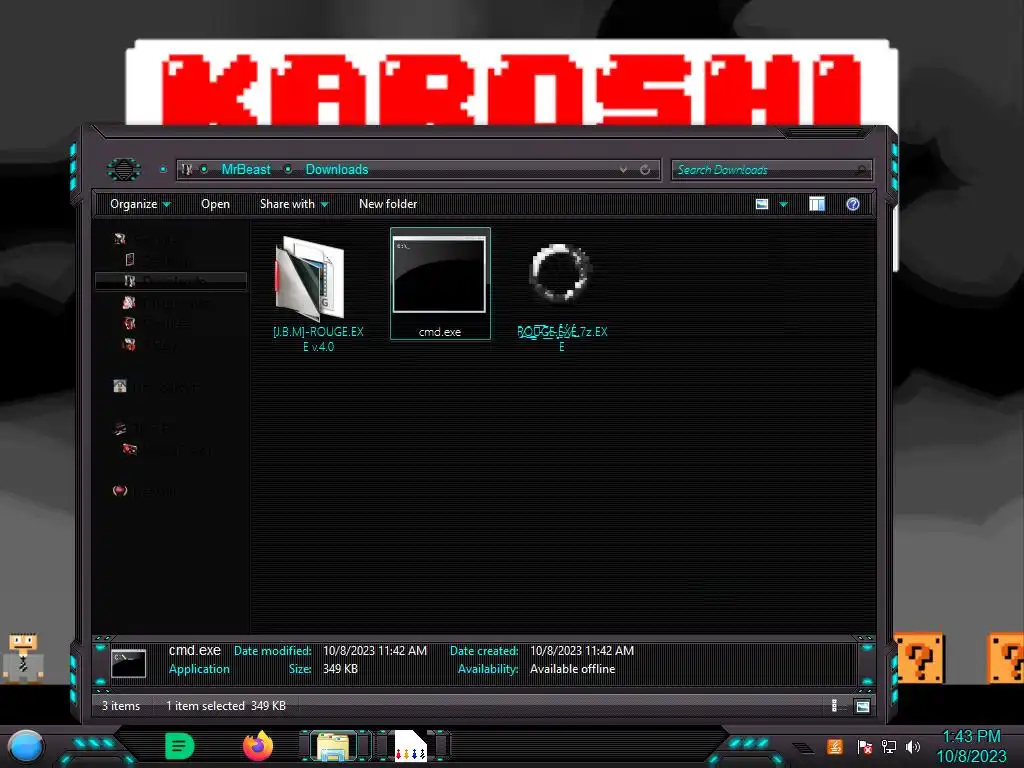Click date created value 10/8/2023 11:42 AM
1024x768 pixels.
coord(582,650)
